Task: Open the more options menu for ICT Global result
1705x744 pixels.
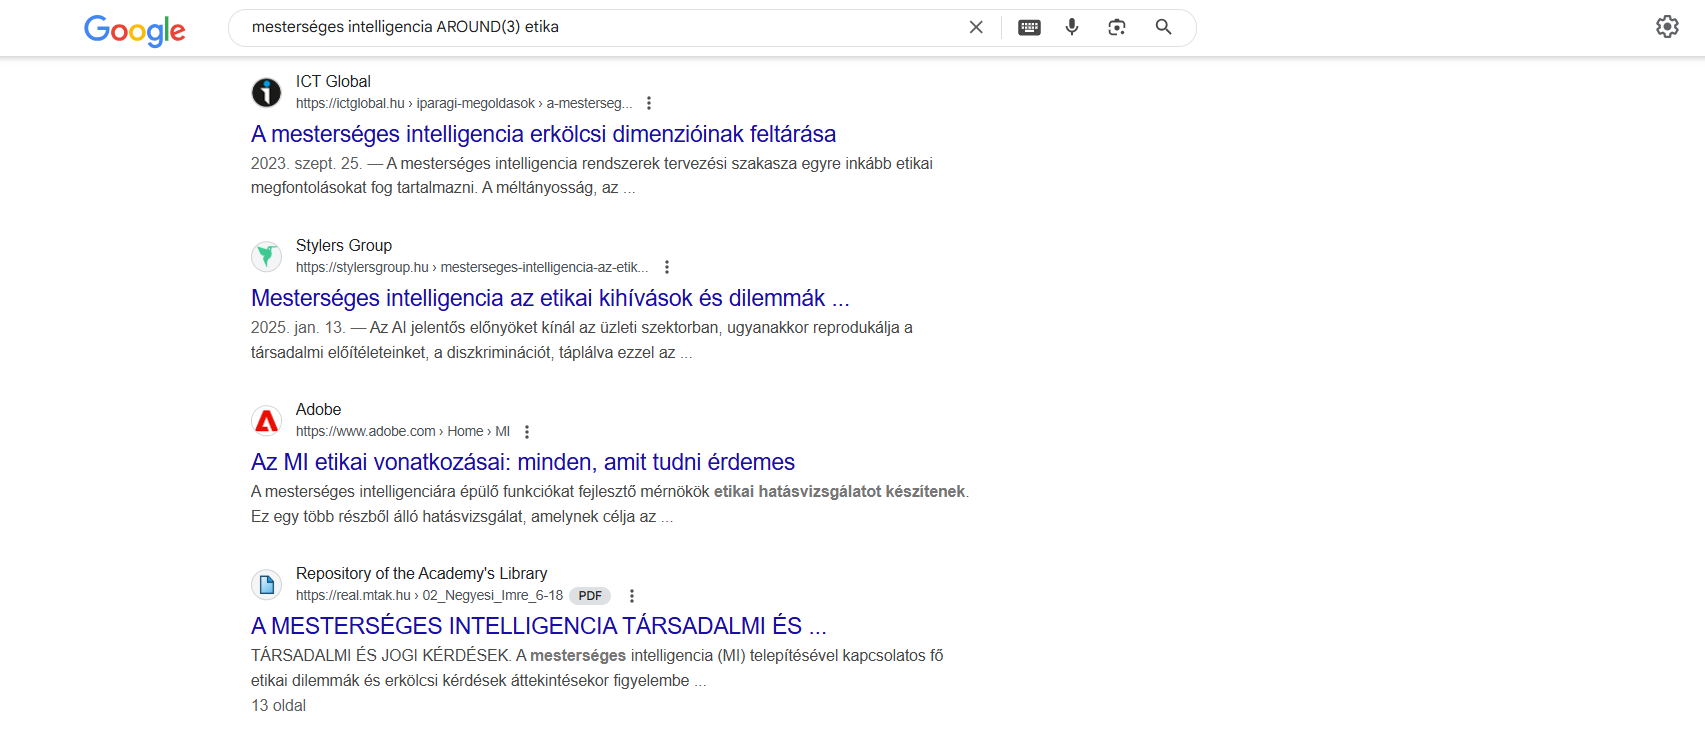Action: (649, 103)
